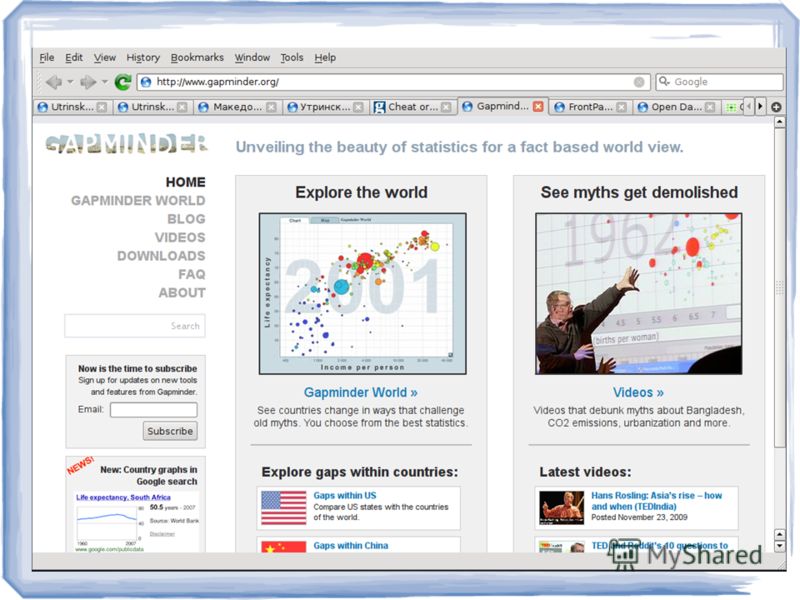The height and width of the screenshot is (600, 800).
Task: Click the Email input field
Action: (x=154, y=410)
